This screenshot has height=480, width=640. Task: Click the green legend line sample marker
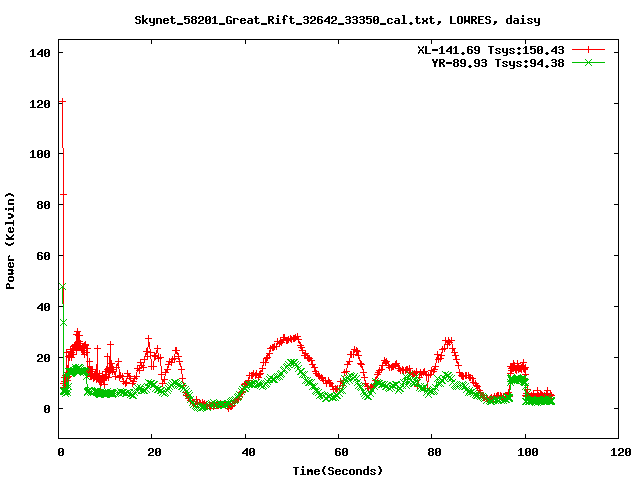tap(588, 62)
